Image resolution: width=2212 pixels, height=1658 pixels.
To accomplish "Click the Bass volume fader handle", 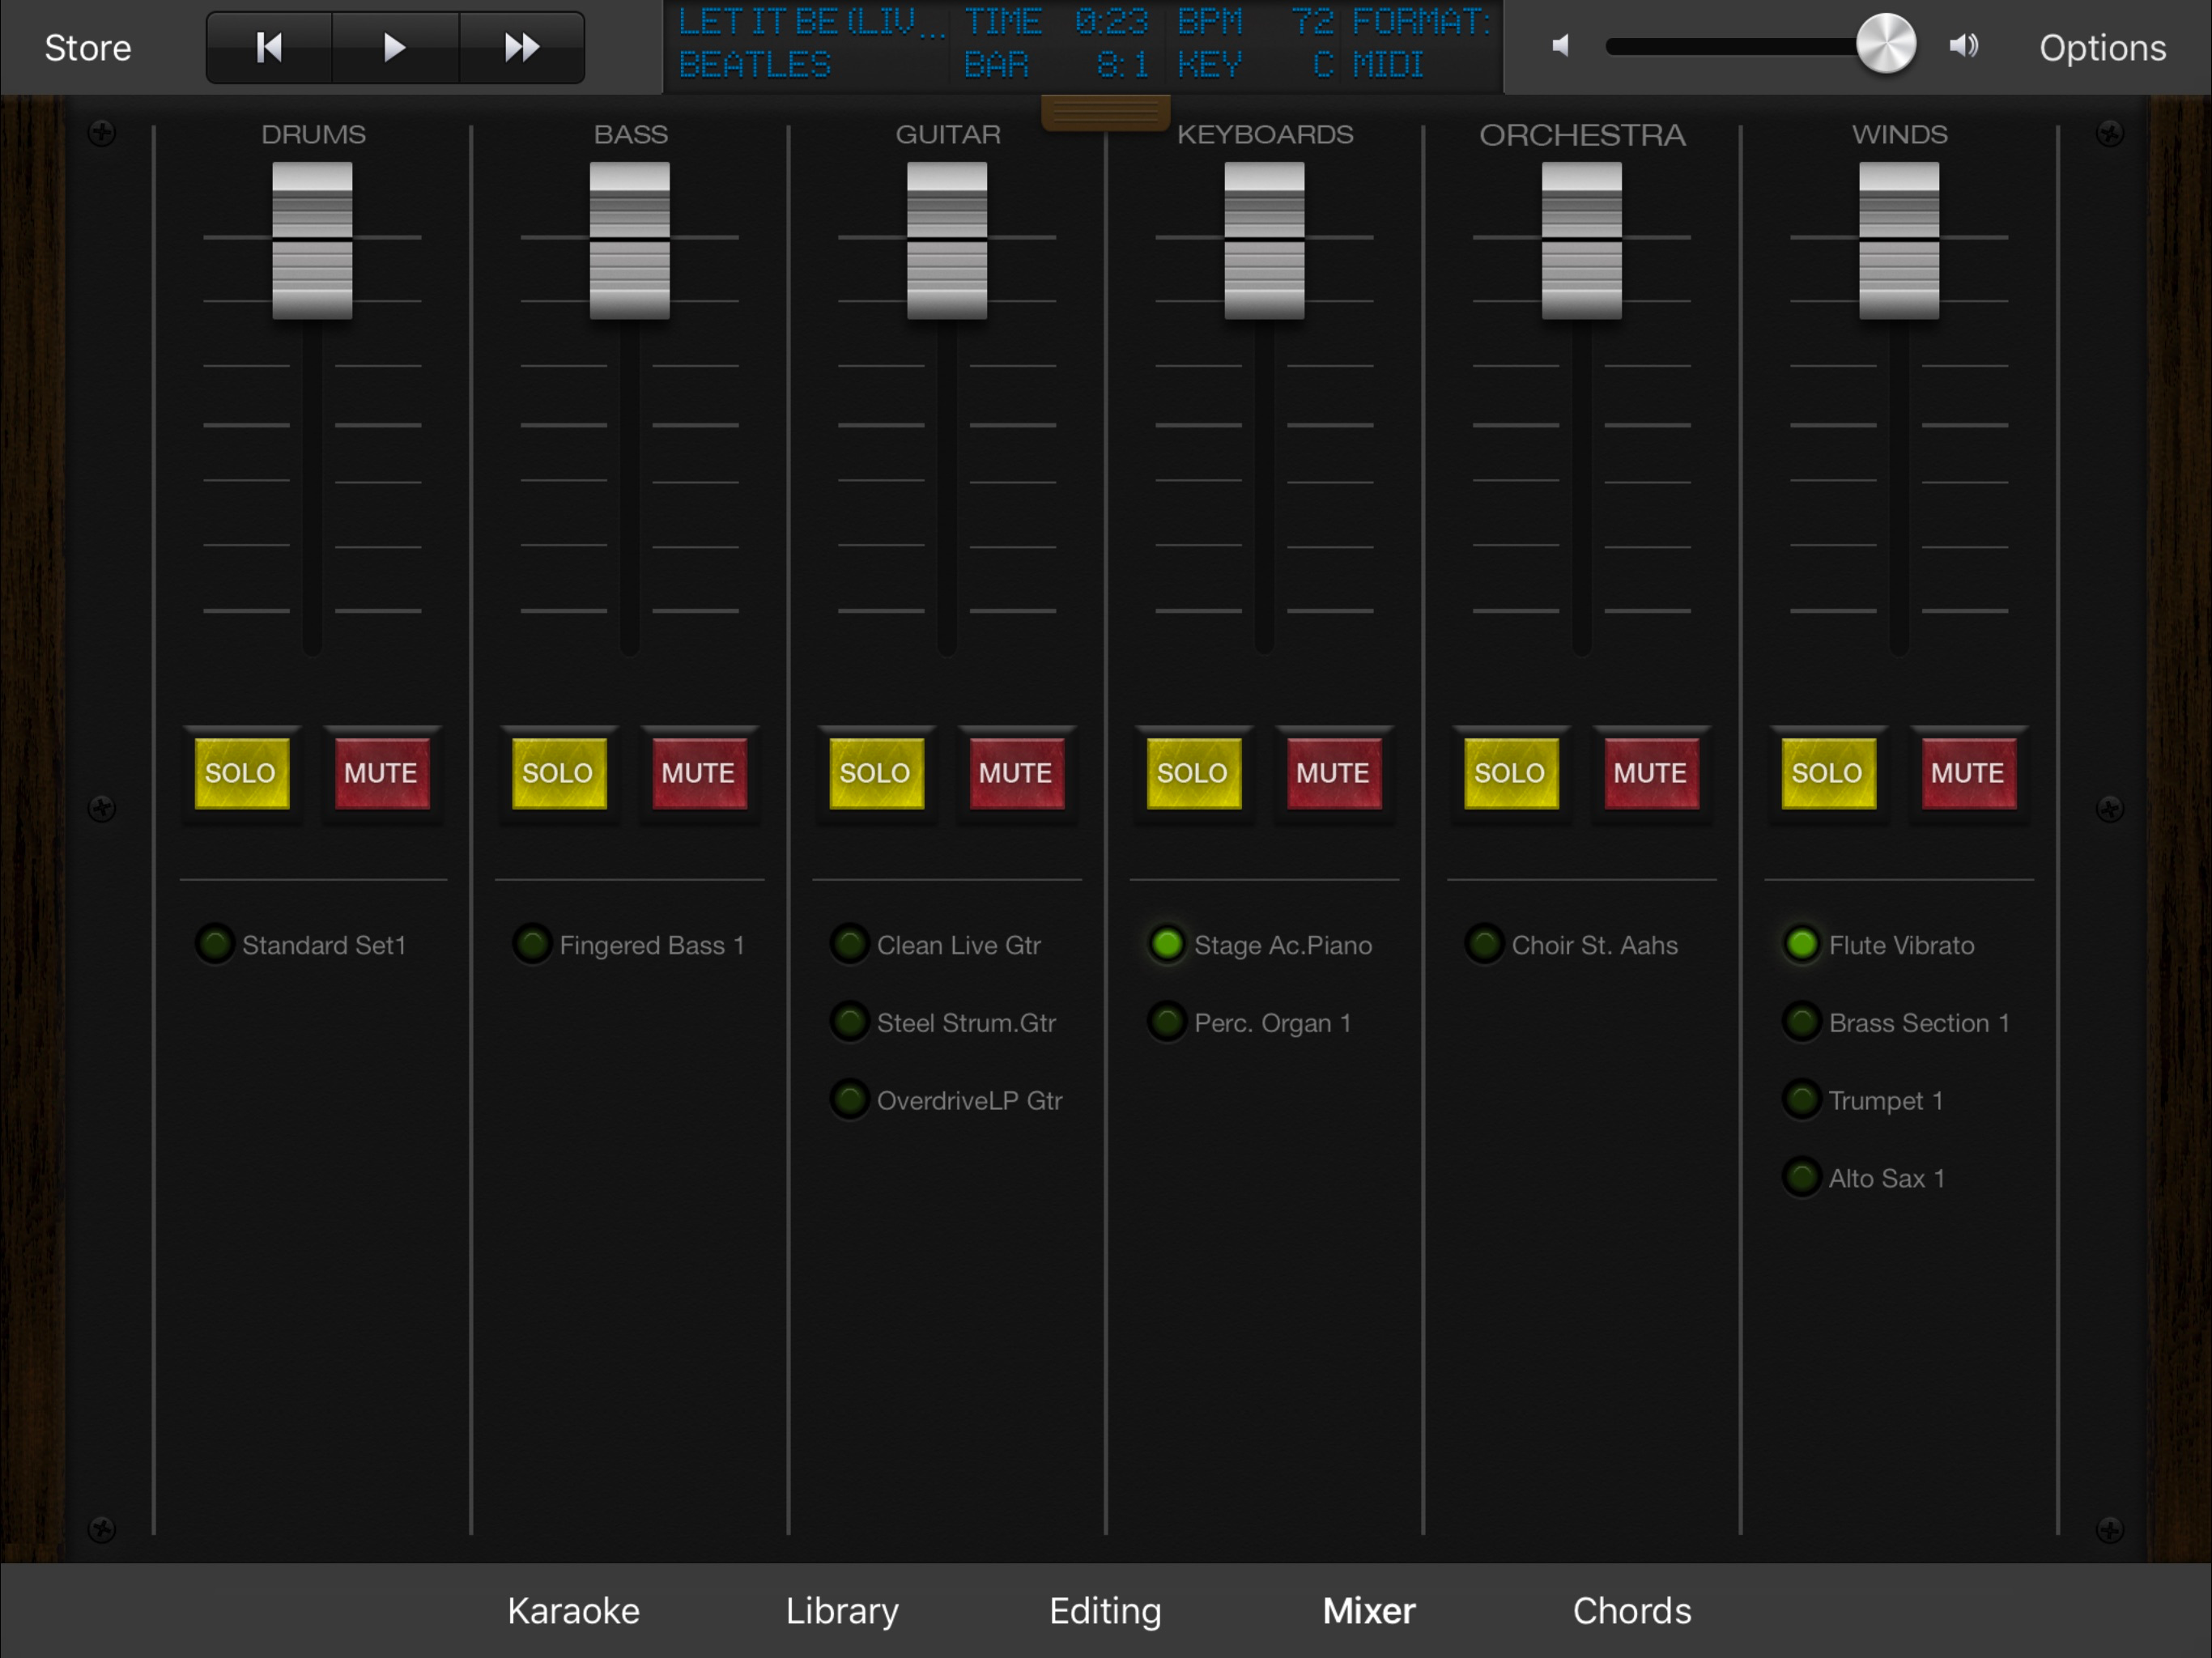I will [629, 241].
